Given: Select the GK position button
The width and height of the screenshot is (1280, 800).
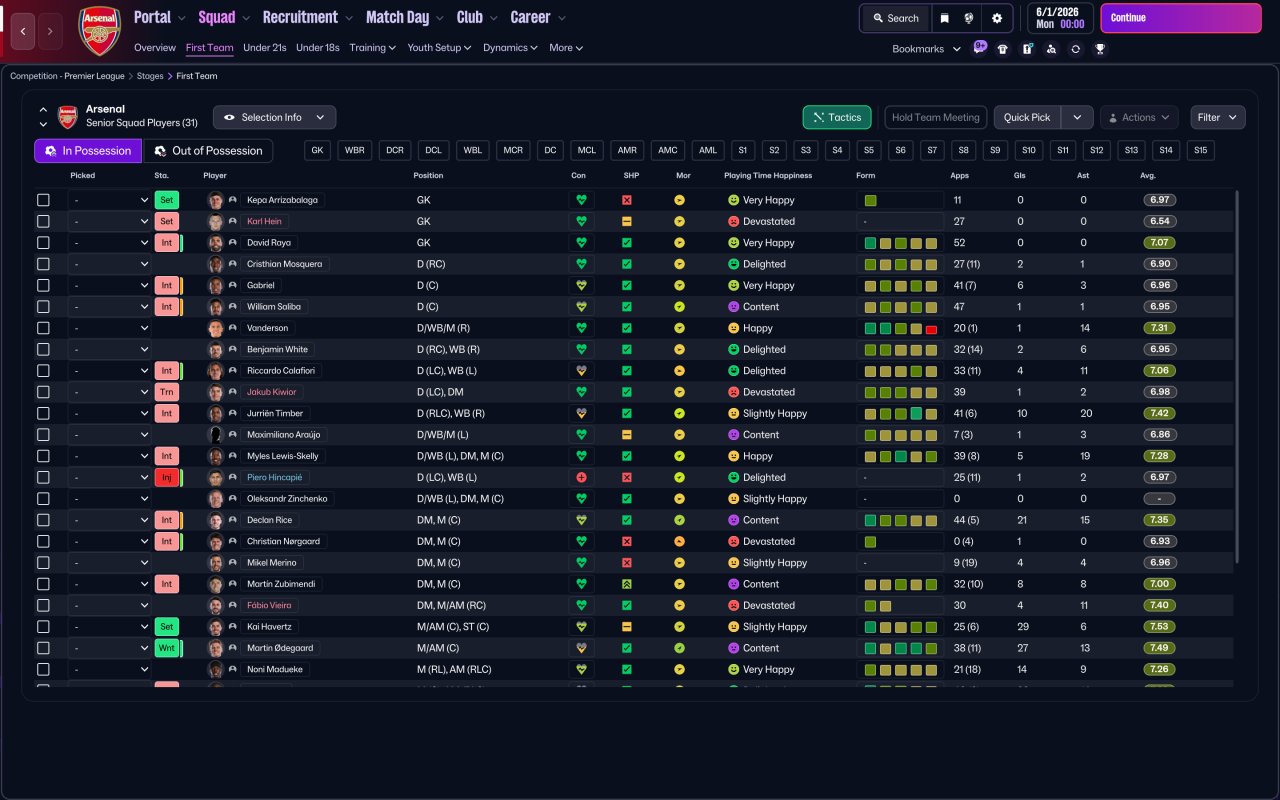Looking at the screenshot, I should tap(318, 151).
